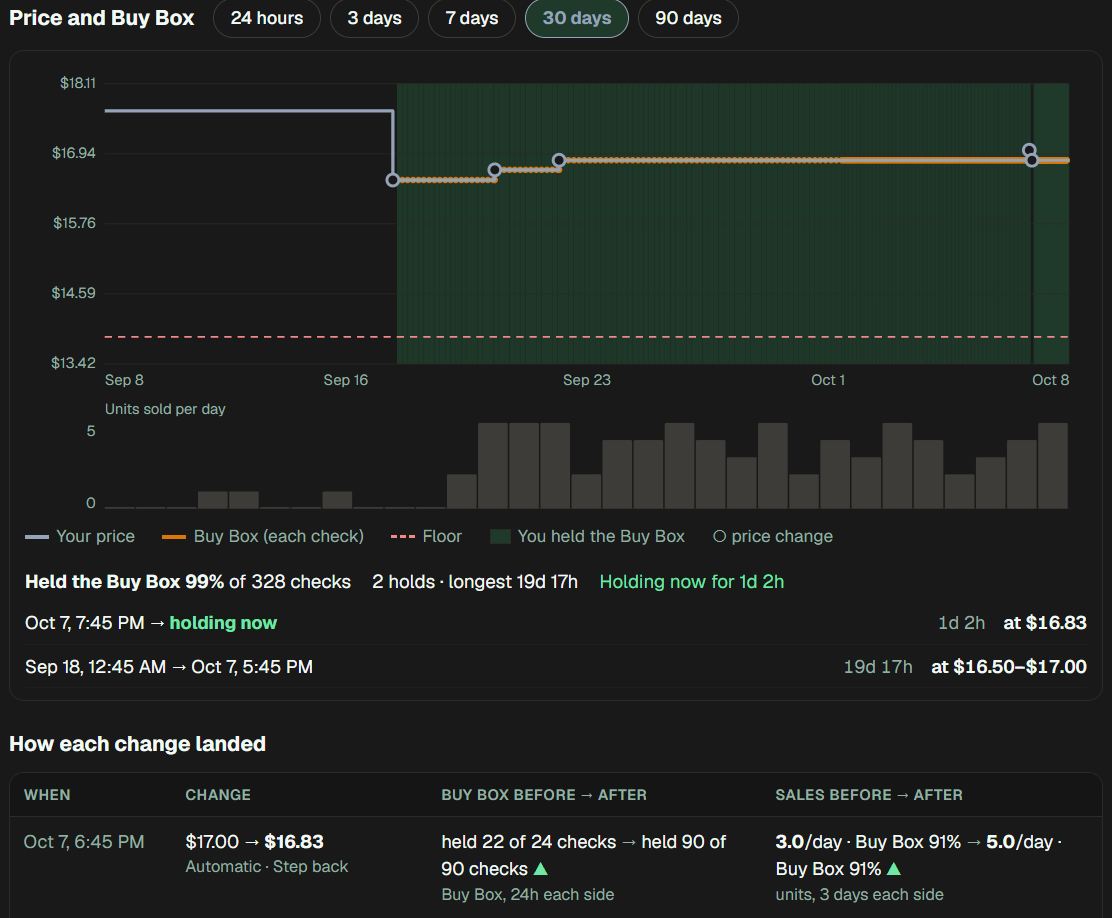Click the CHANGE column header

click(218, 795)
